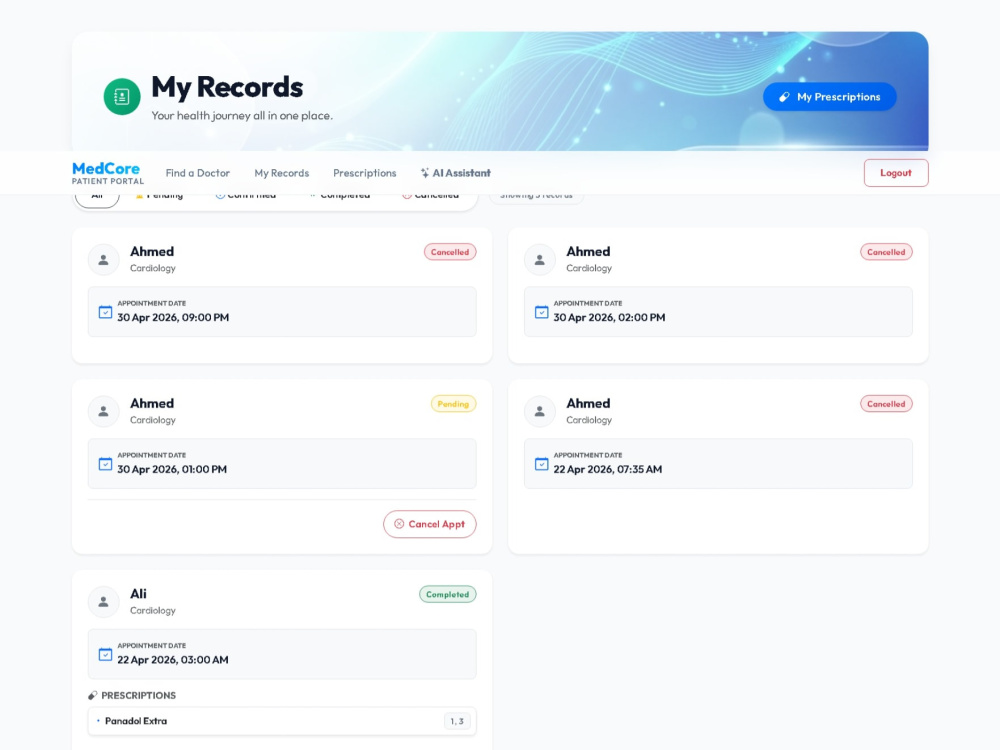This screenshot has height=750, width=1000.
Task: Go to Find a Doctor
Action: 198,173
